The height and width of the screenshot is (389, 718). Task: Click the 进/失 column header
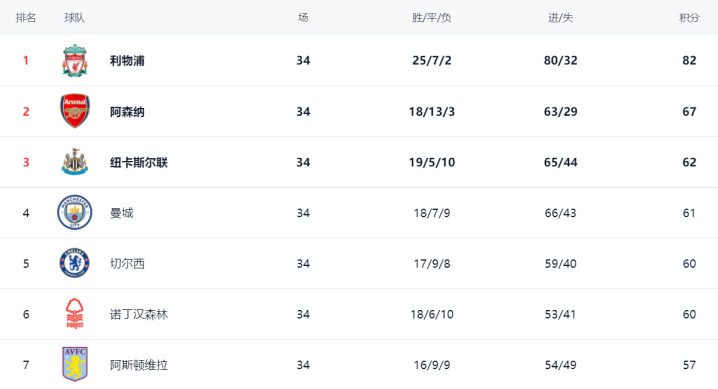[x=560, y=17]
